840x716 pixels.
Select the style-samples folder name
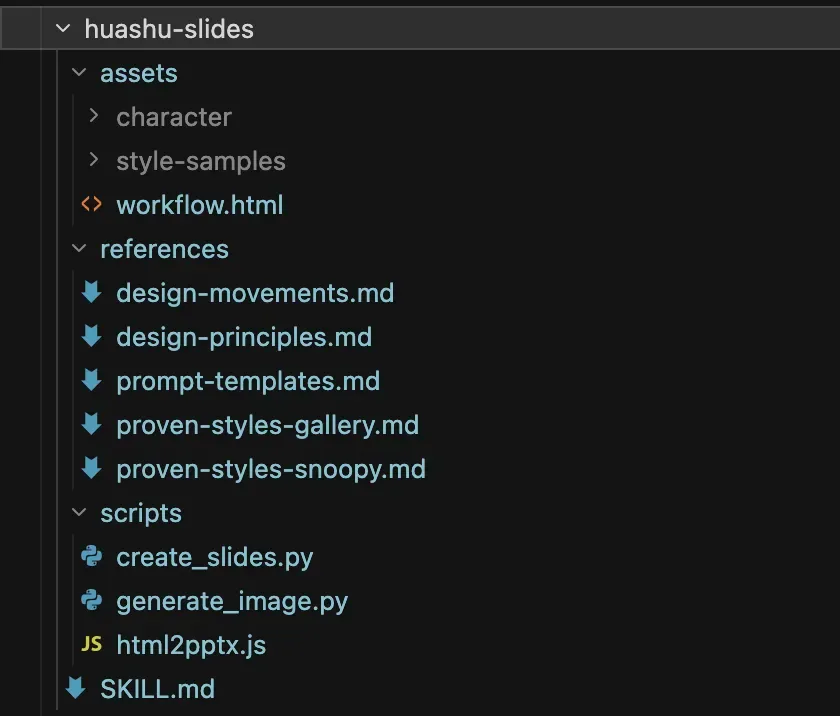click(201, 161)
